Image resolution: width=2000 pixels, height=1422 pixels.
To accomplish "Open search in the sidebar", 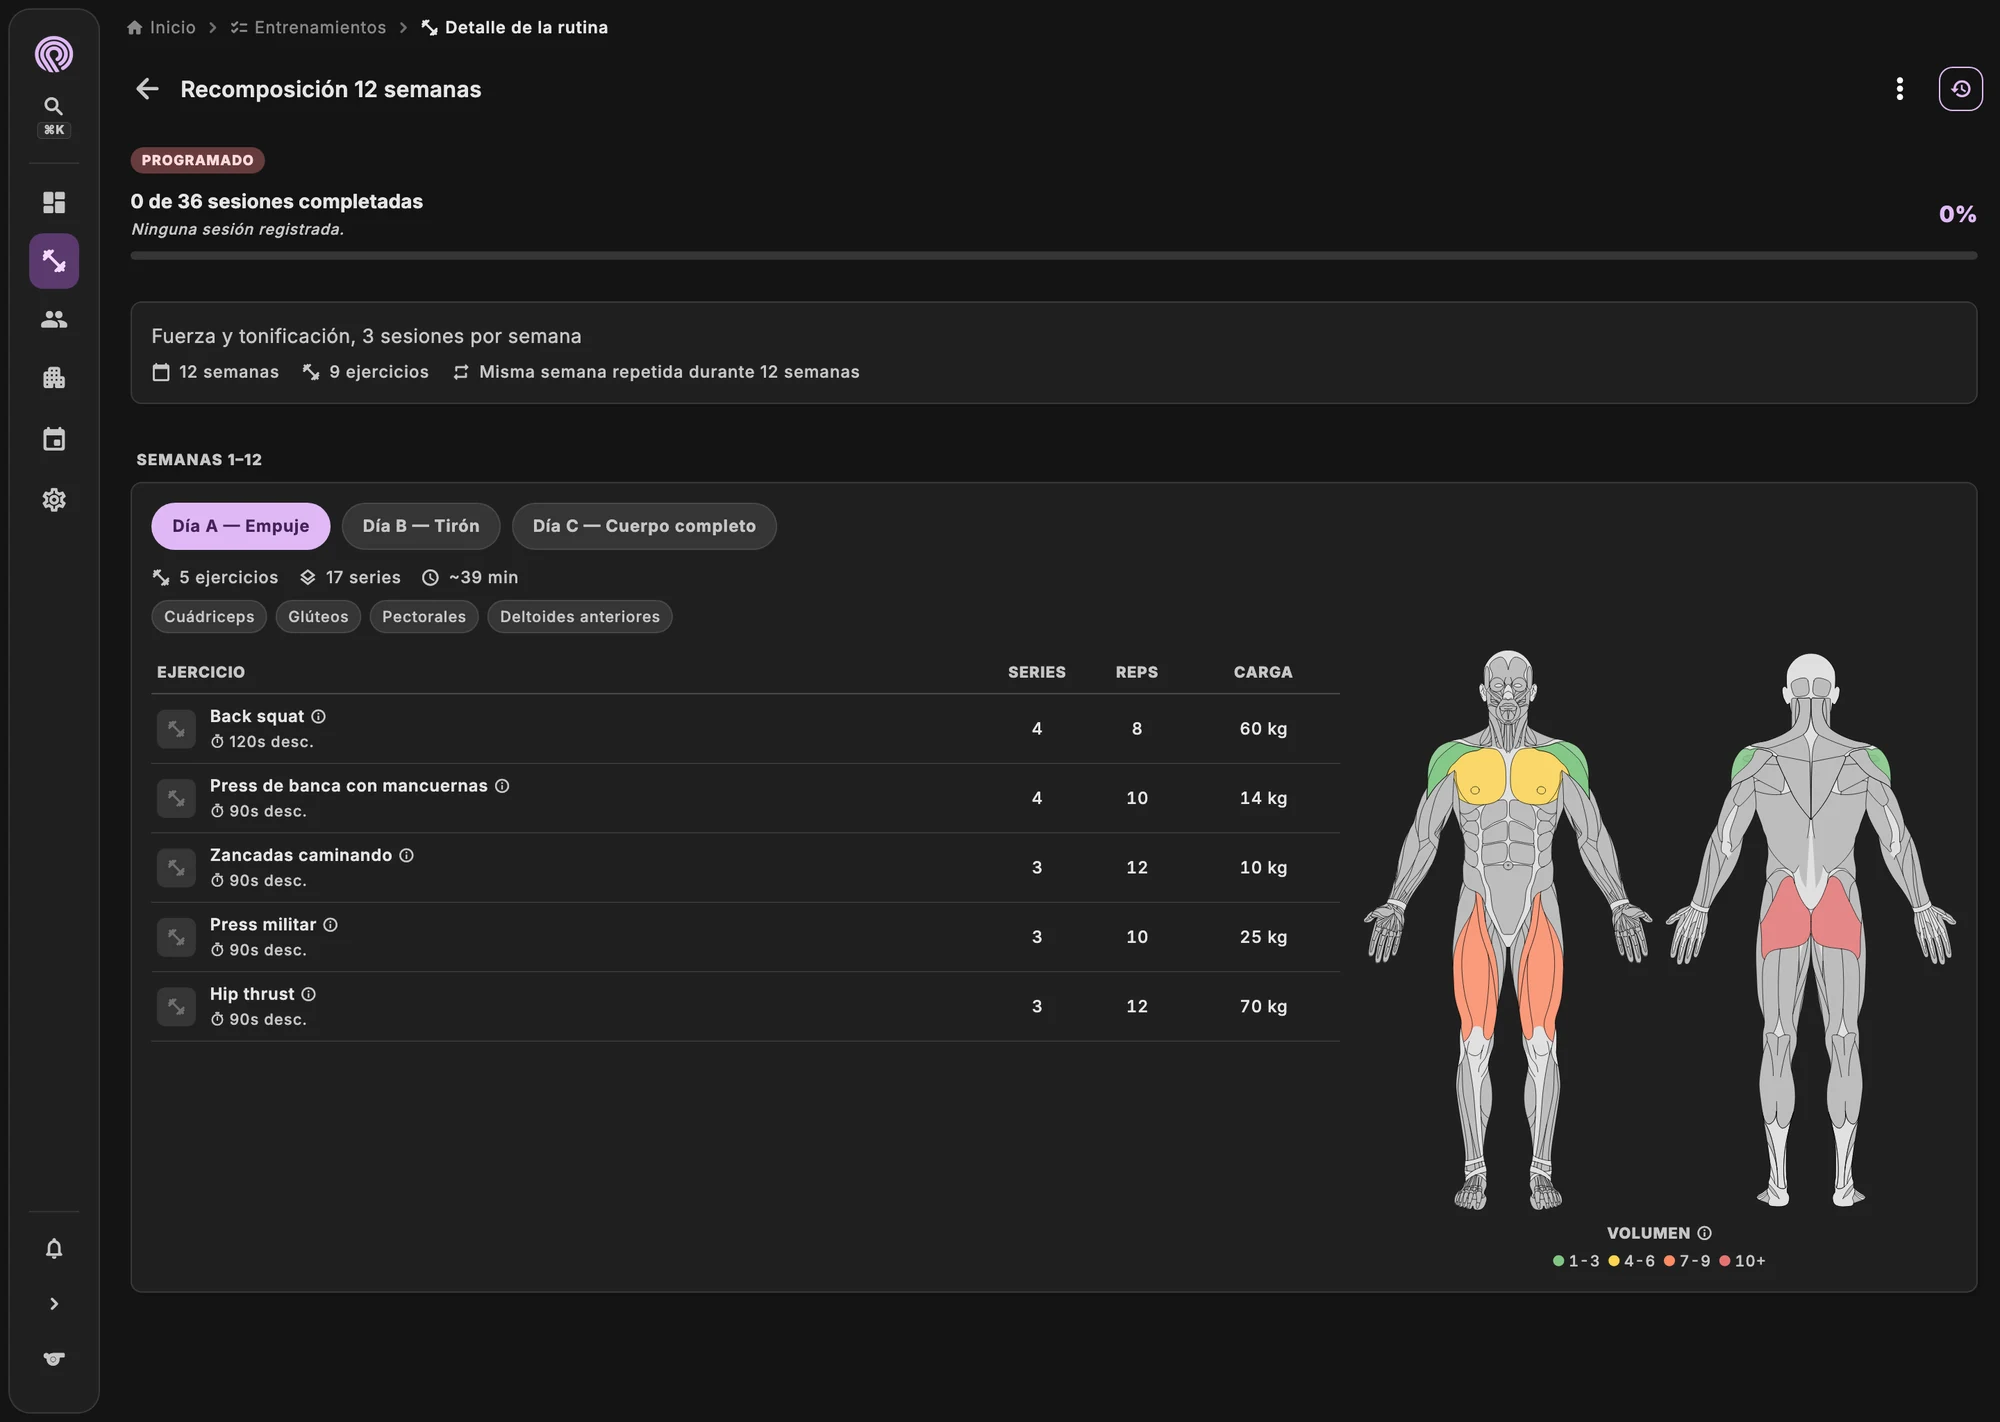I will (54, 106).
